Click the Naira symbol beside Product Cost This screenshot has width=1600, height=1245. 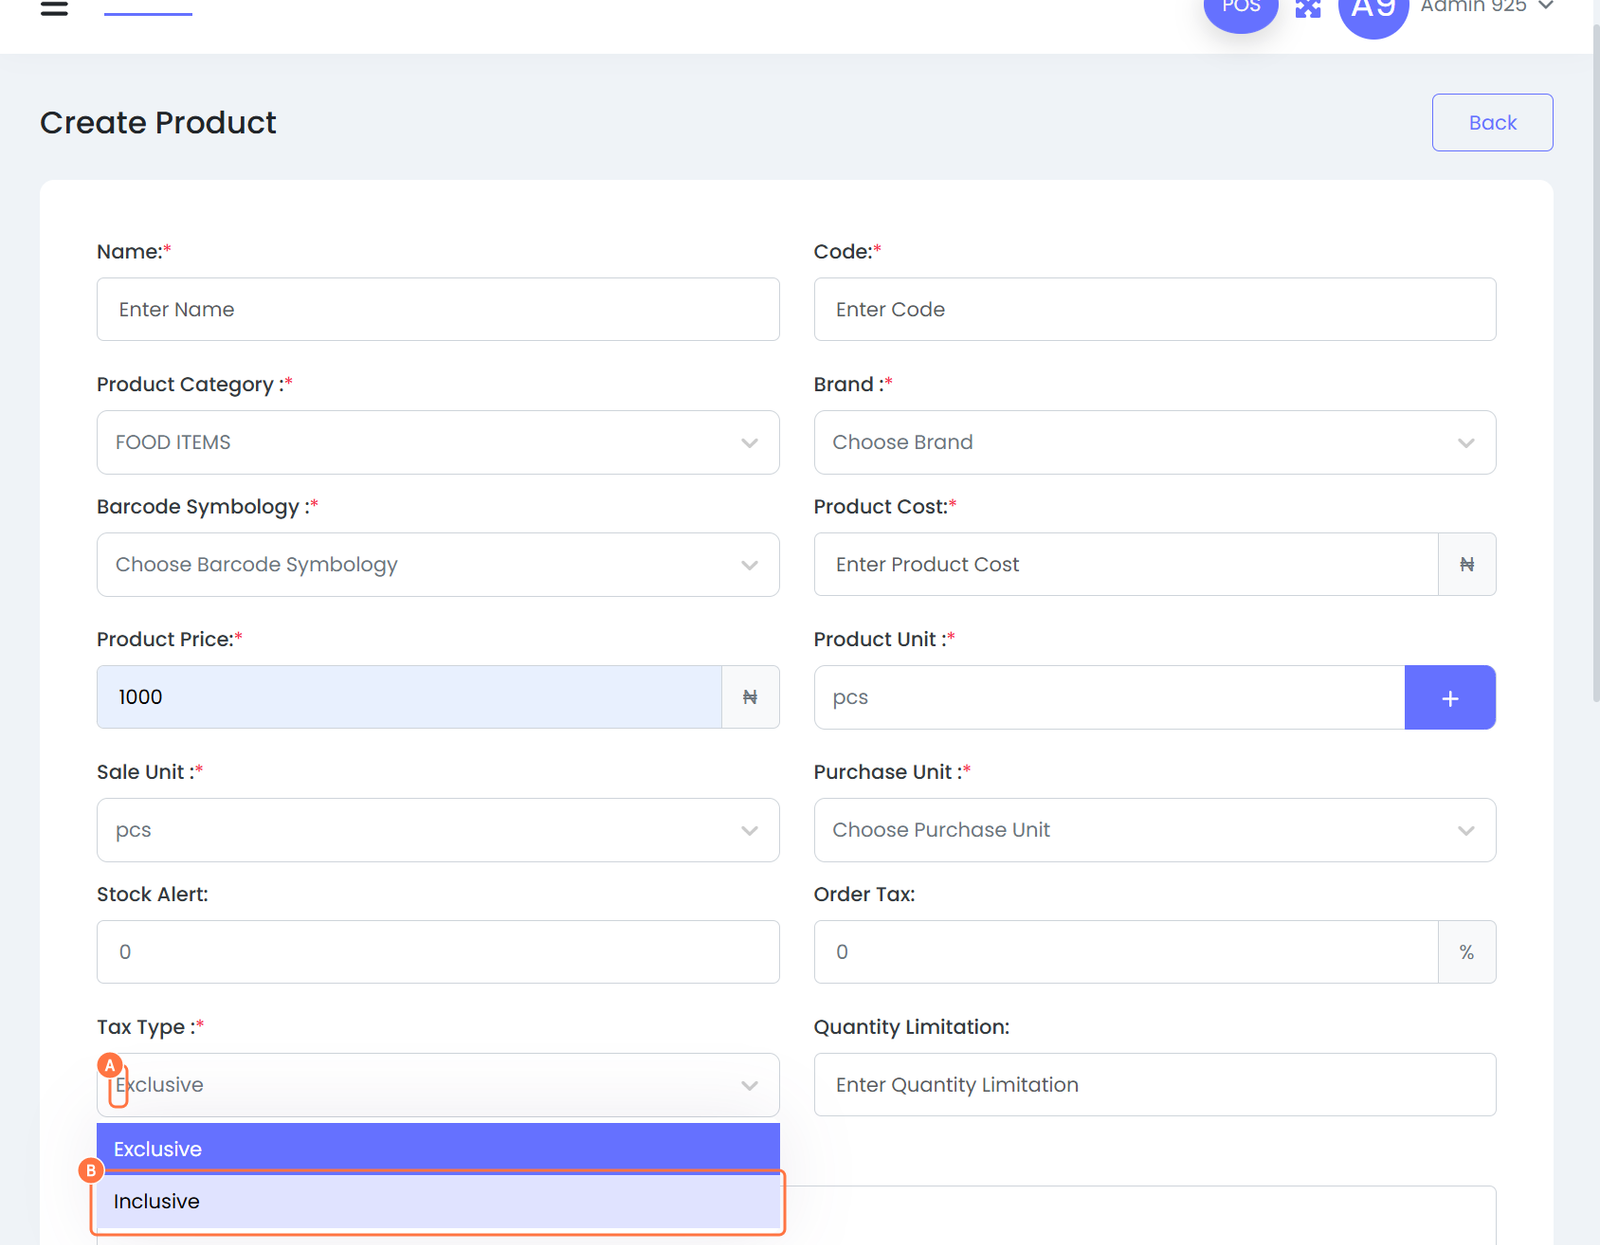pyautogui.click(x=1466, y=564)
